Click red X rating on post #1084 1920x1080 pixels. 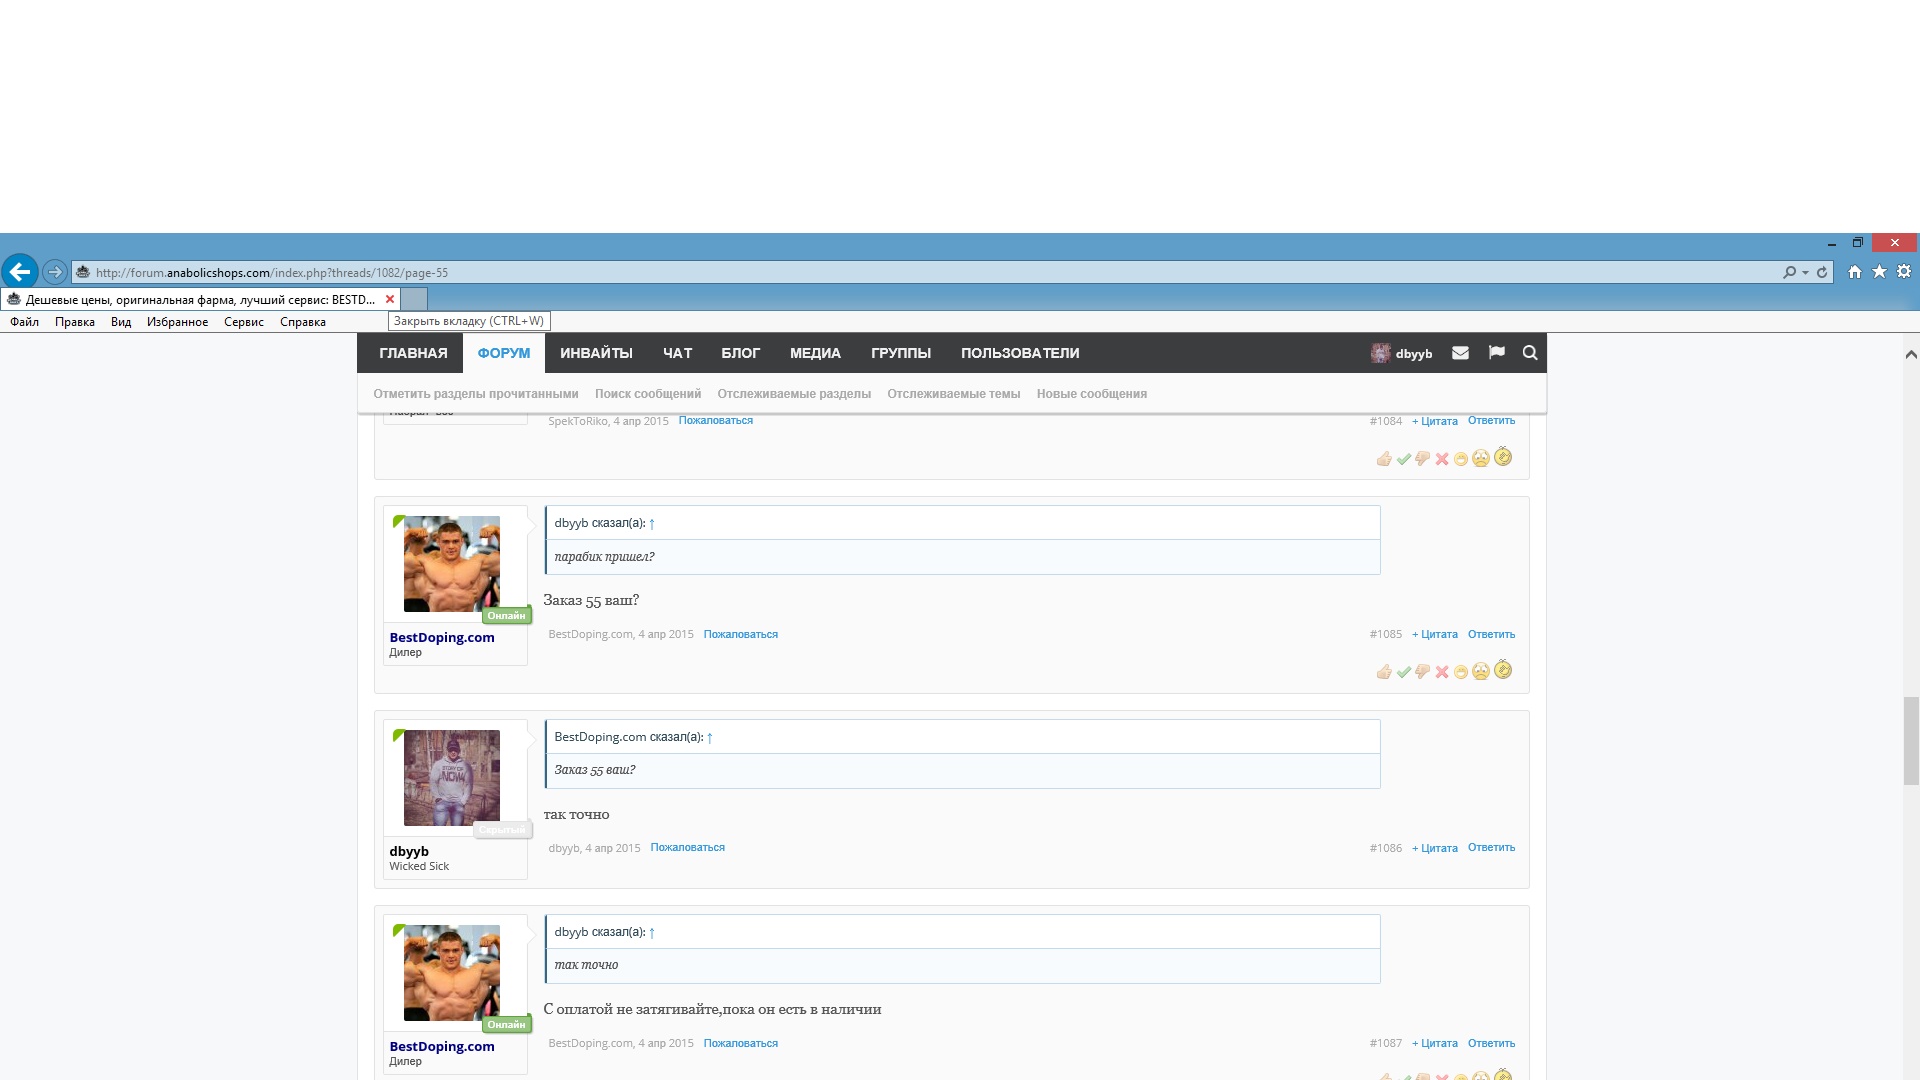[x=1442, y=459]
